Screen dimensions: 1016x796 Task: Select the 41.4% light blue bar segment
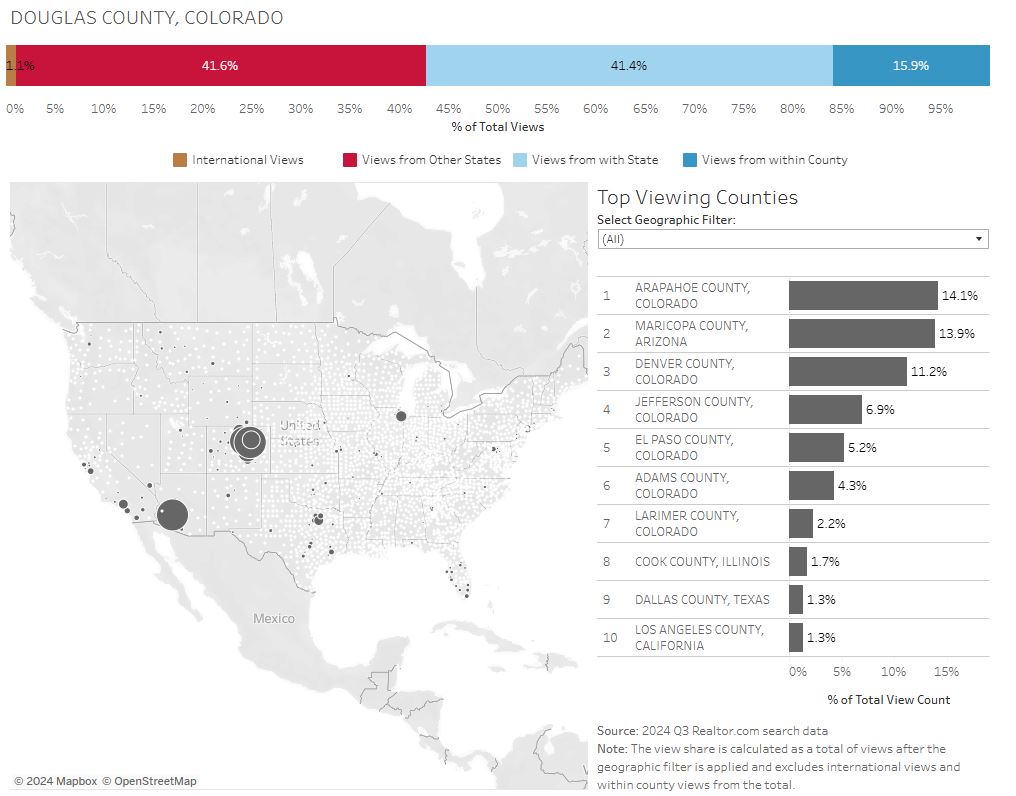629,65
